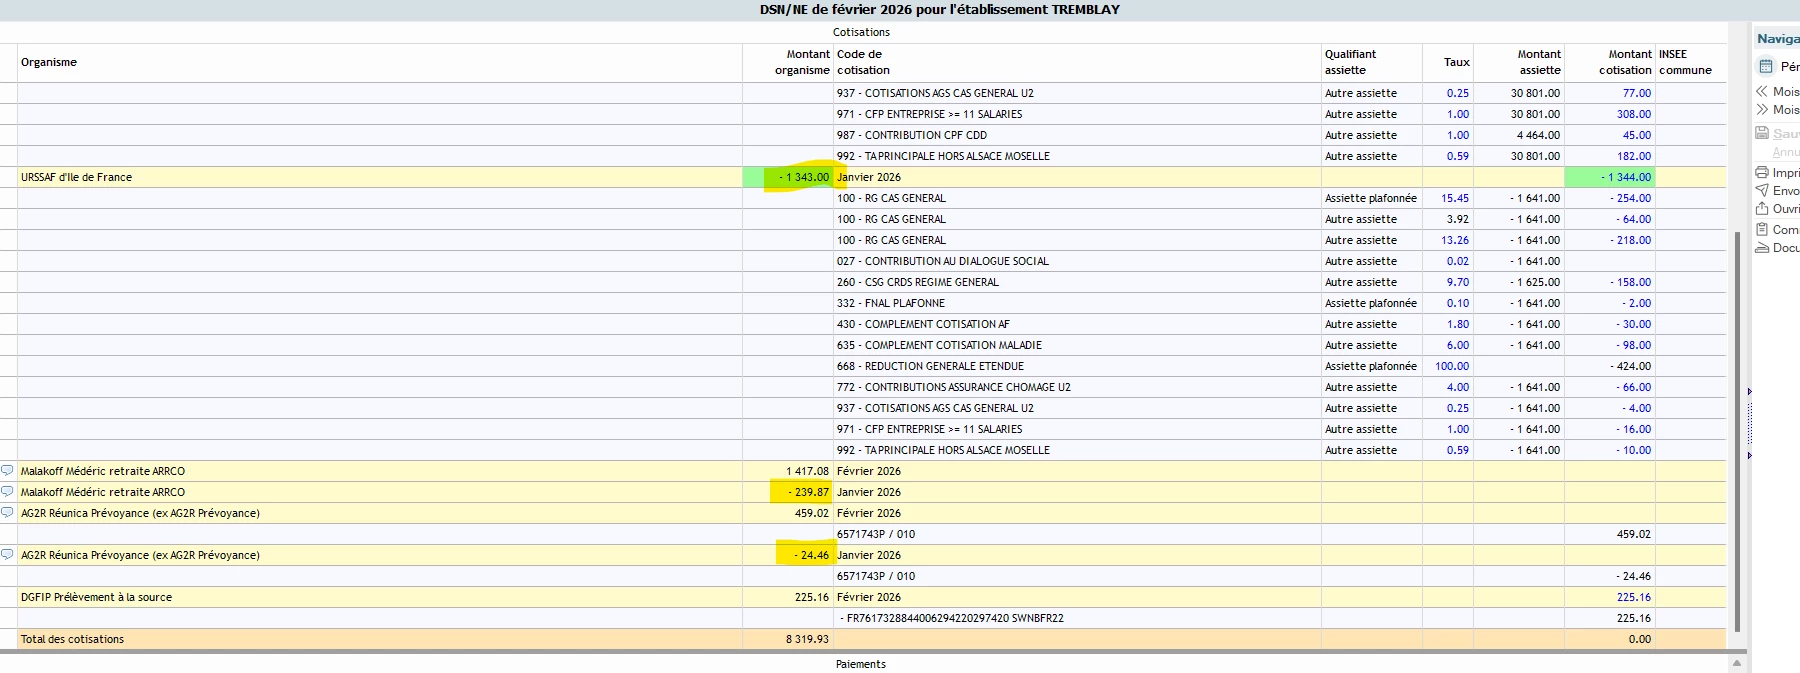Click the '8 319.93' total amount
1800x673 pixels.
click(807, 639)
